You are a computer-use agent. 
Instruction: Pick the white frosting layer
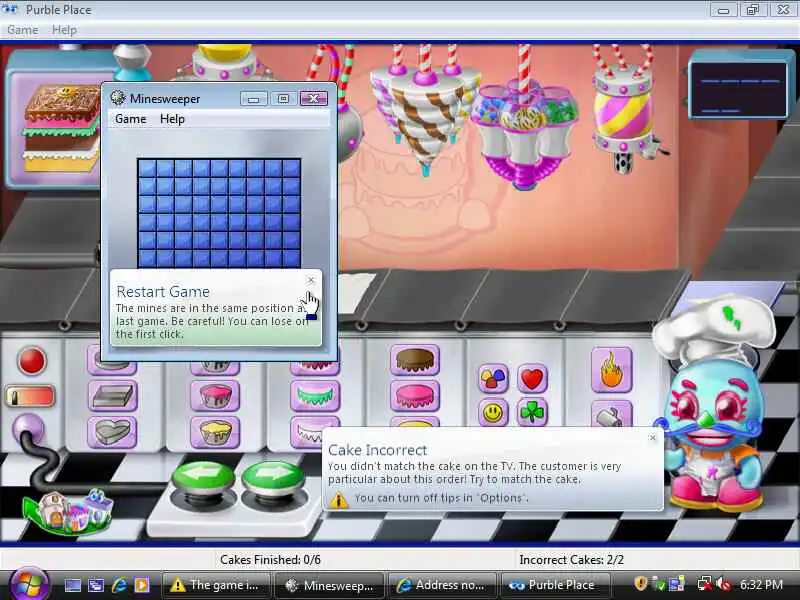(309, 432)
